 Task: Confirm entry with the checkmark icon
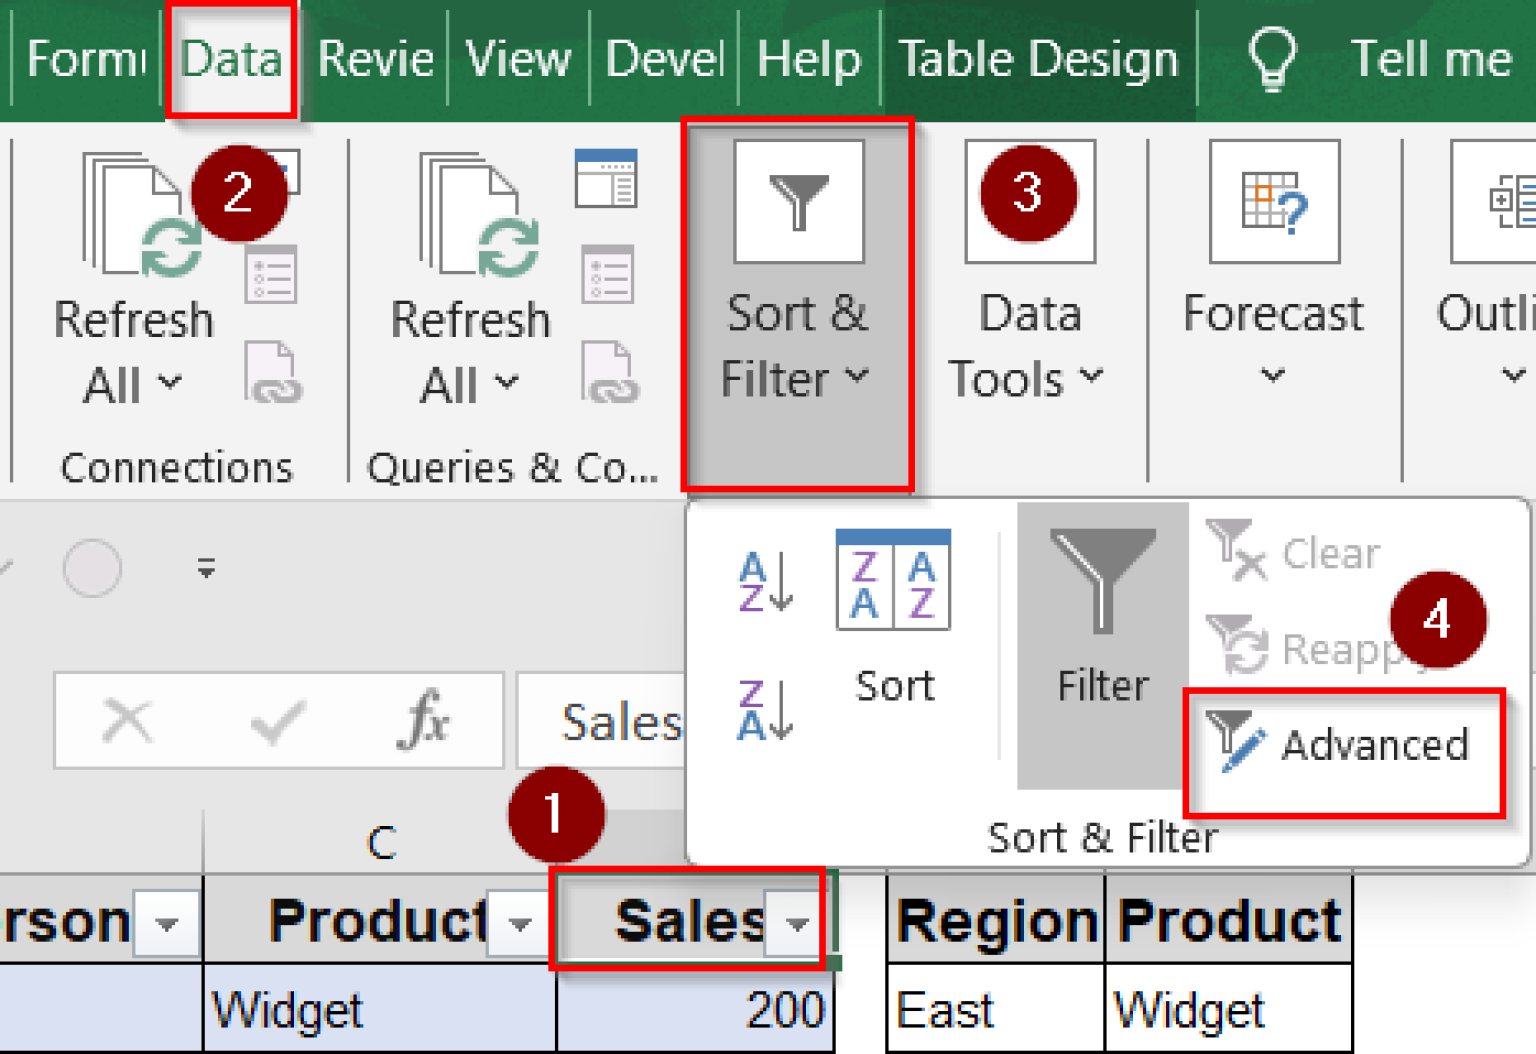tap(277, 718)
